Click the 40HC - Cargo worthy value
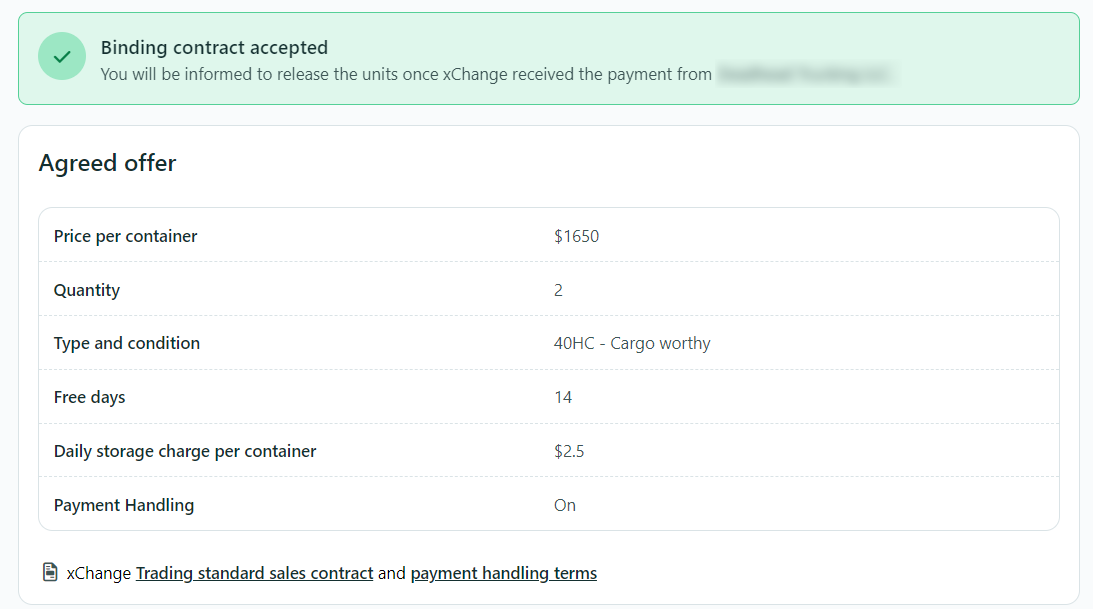This screenshot has width=1093, height=609. (632, 343)
